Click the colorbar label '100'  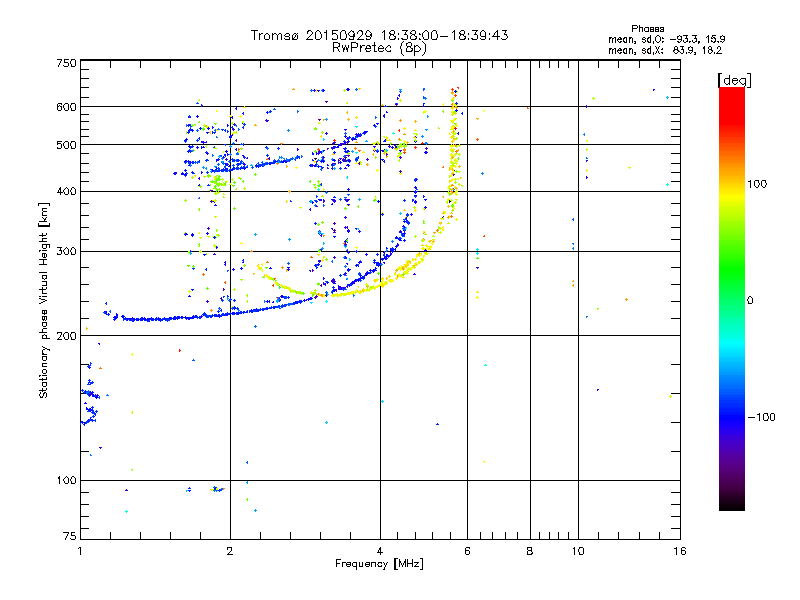coord(757,184)
